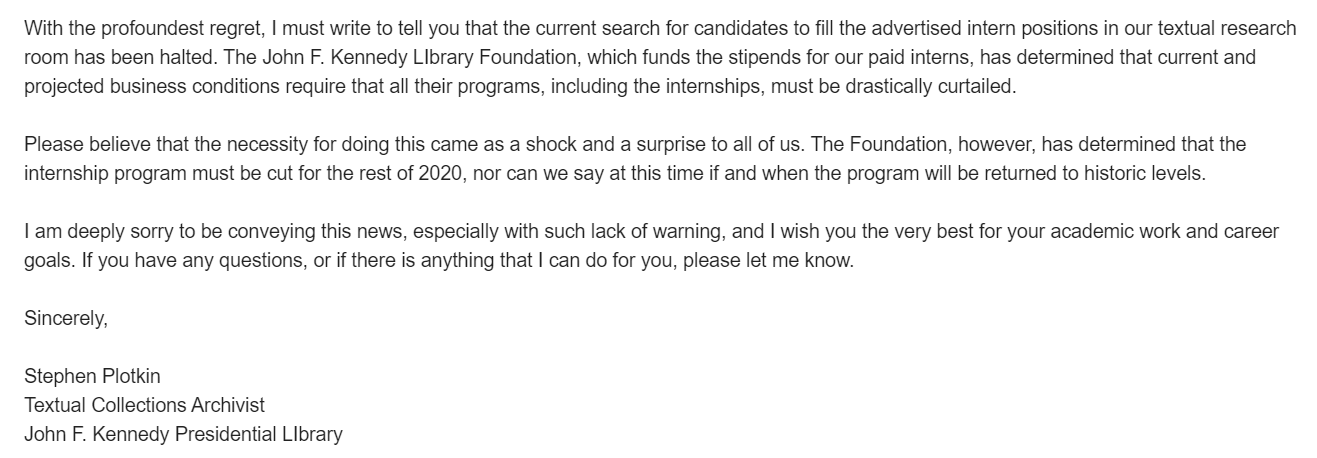
Task: Click the word Sincerely
Action: (65, 319)
